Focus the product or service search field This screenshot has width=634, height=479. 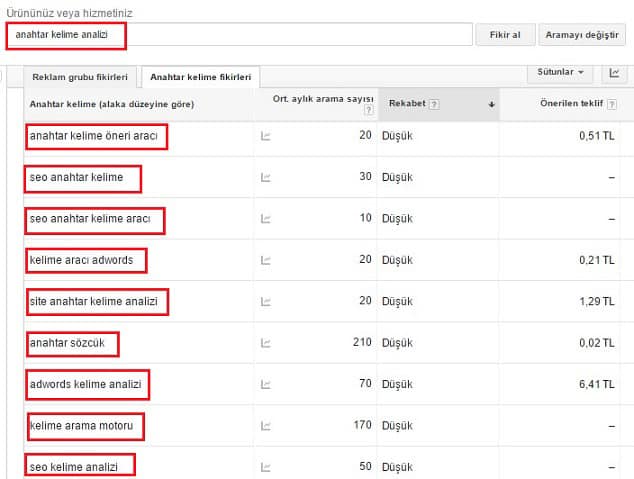coord(239,35)
